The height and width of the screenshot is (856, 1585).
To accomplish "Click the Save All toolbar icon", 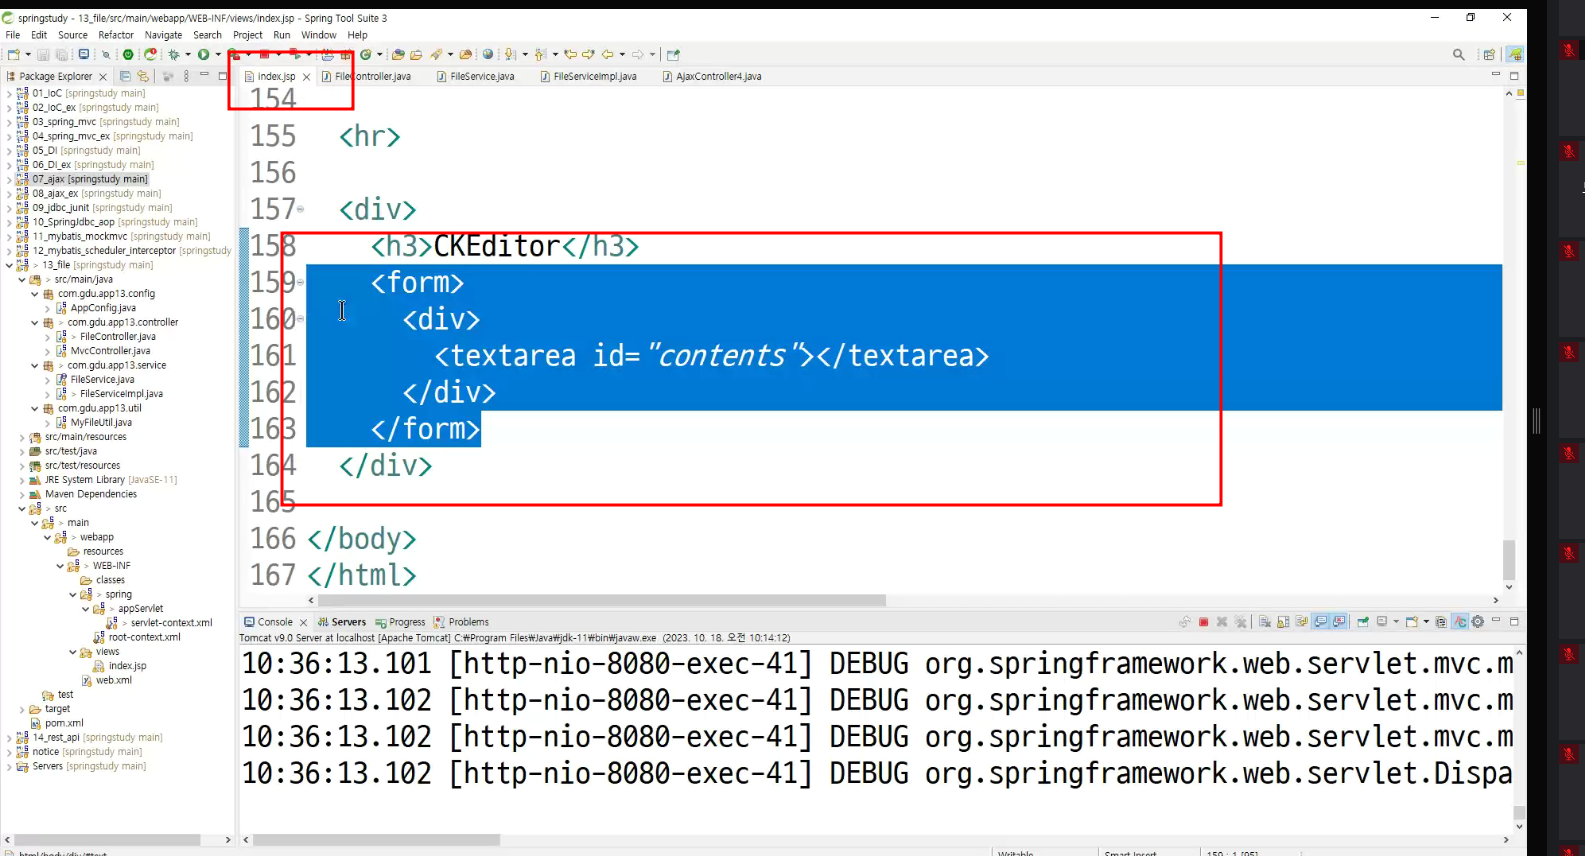I will [x=62, y=54].
